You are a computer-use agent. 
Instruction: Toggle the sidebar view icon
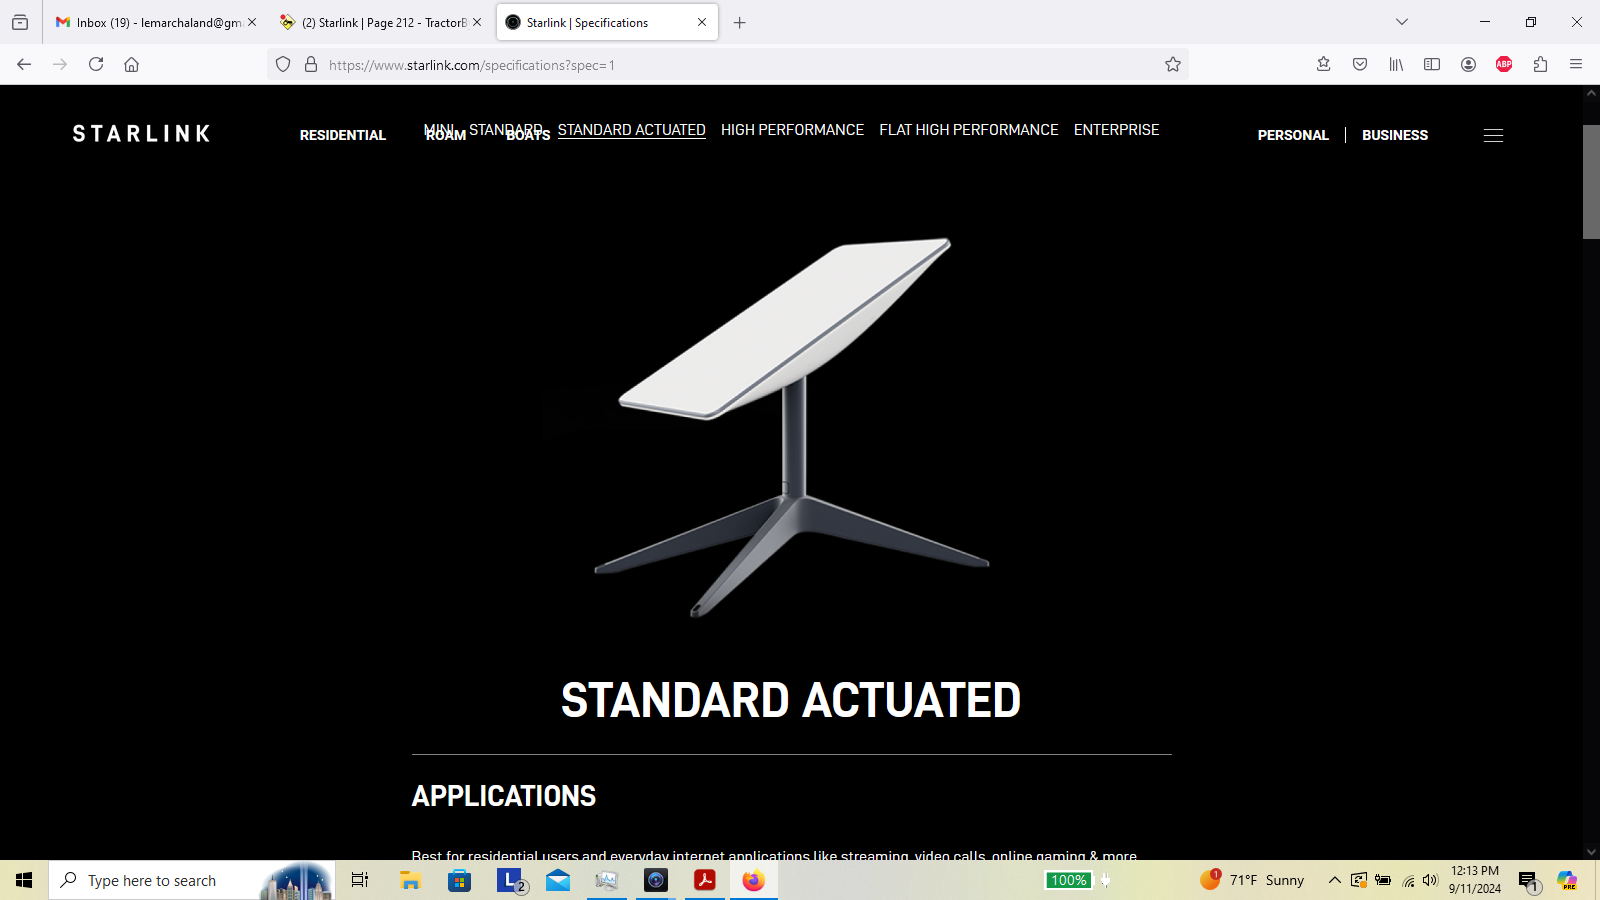click(1432, 64)
